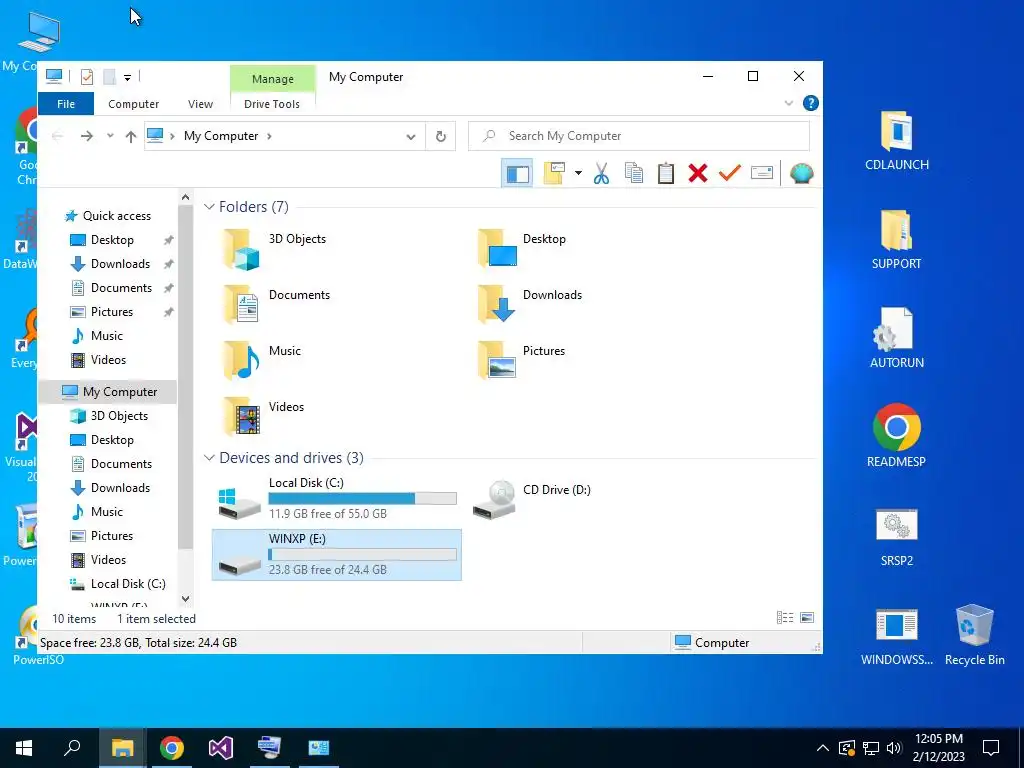Screen dimensions: 1024x768
Task: Select Downloads under Quick access
Action: point(120,264)
